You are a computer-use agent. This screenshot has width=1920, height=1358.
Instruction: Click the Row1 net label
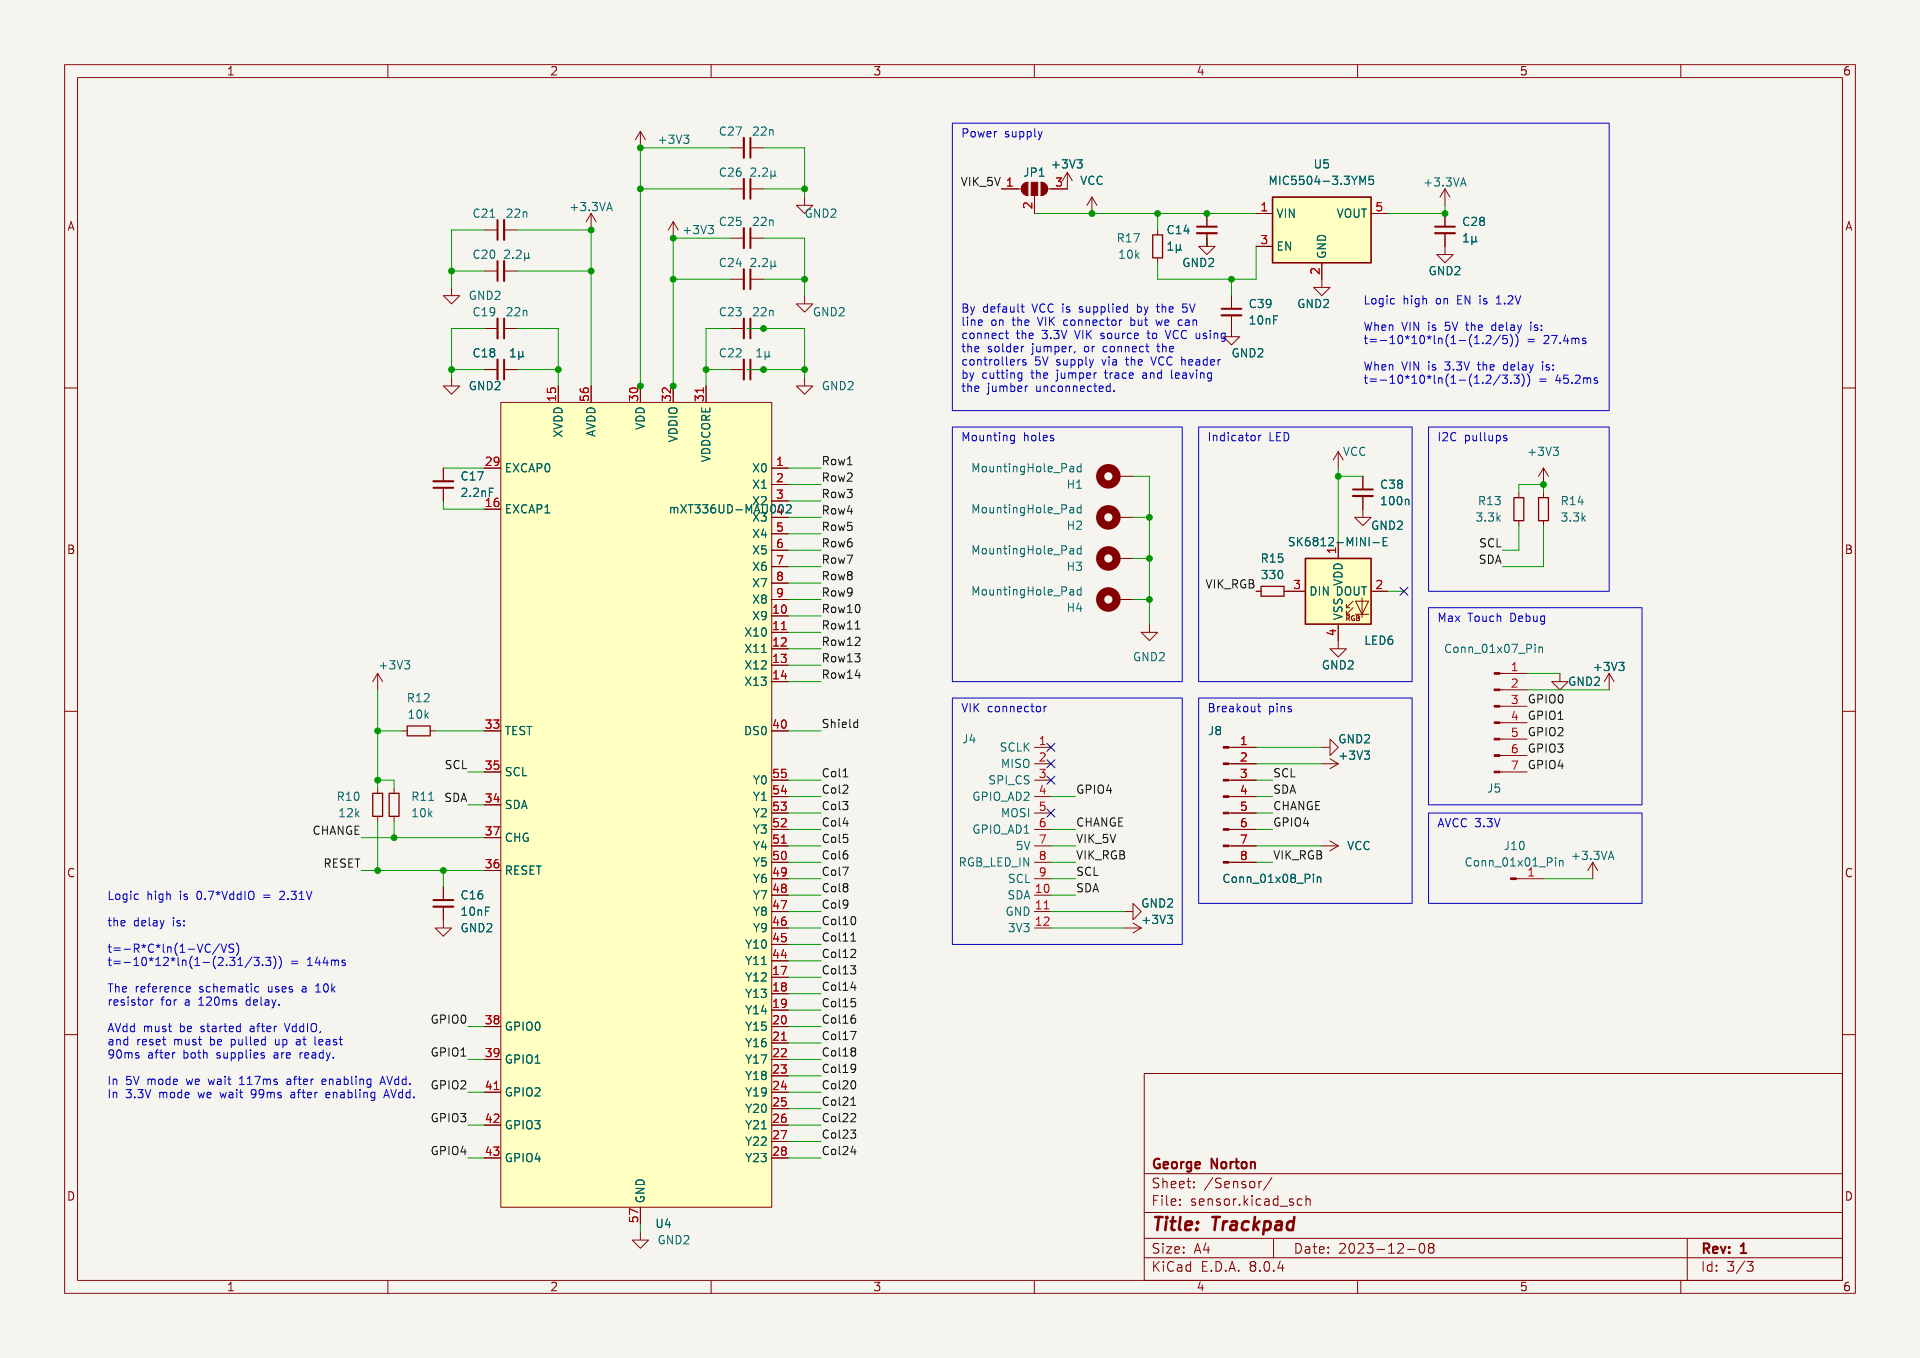[x=837, y=461]
